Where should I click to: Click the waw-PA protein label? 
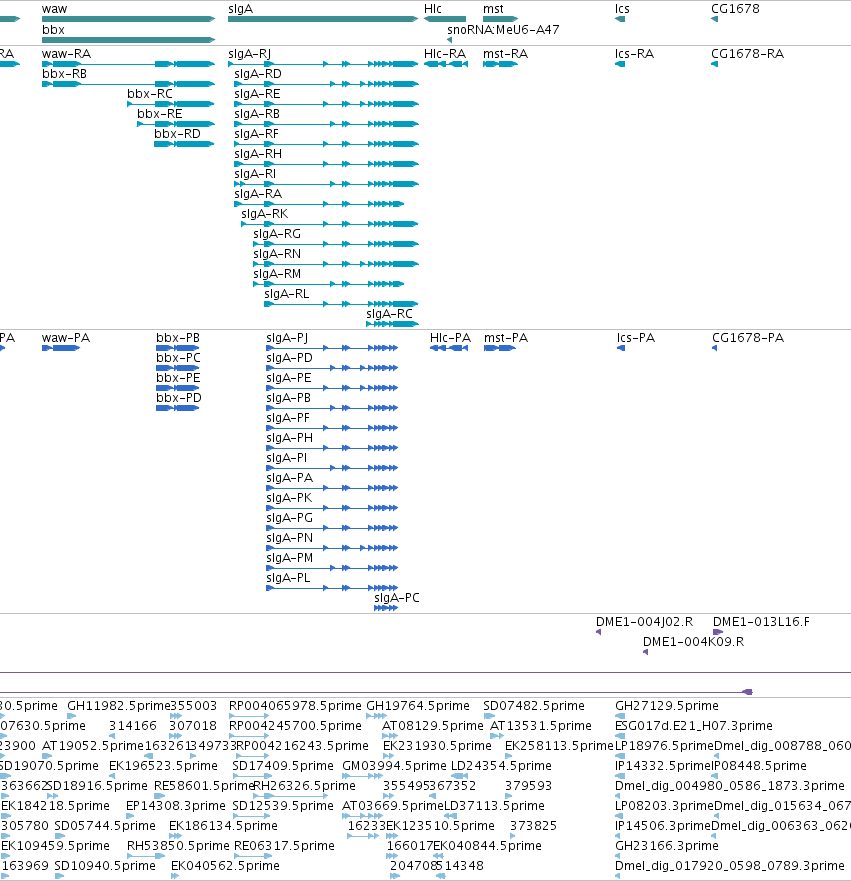click(66, 338)
